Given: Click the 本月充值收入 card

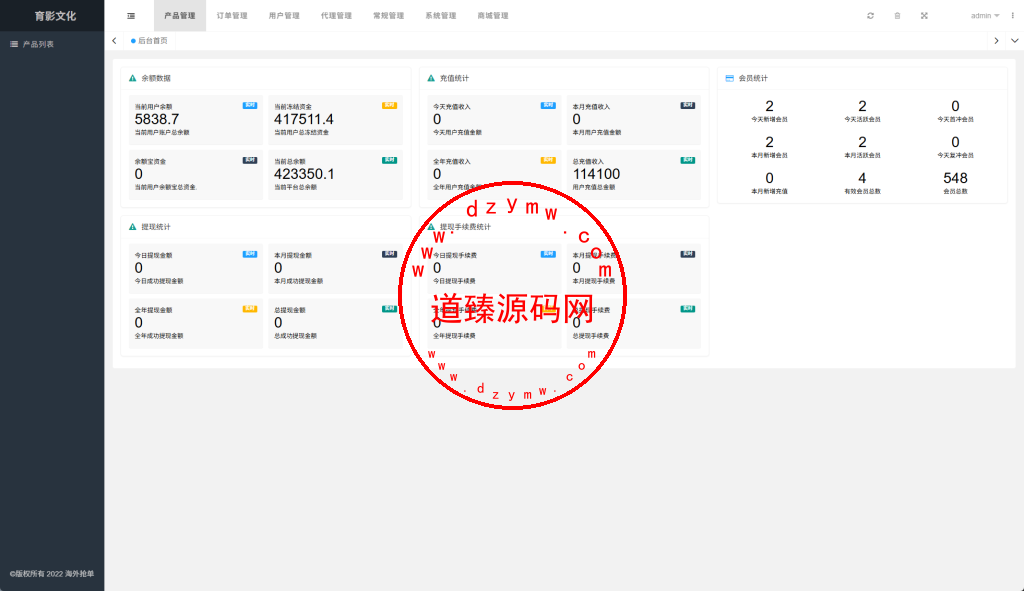Looking at the screenshot, I should (633, 120).
